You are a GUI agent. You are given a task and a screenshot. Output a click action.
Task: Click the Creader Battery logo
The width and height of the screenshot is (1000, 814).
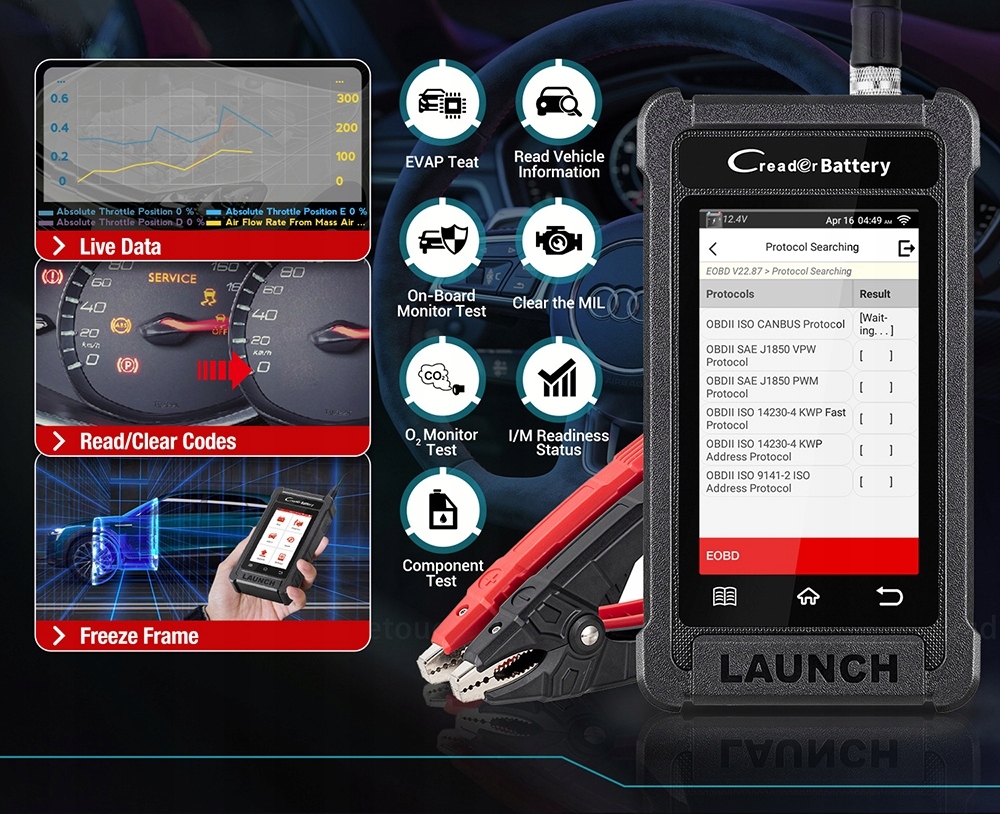coord(809,163)
